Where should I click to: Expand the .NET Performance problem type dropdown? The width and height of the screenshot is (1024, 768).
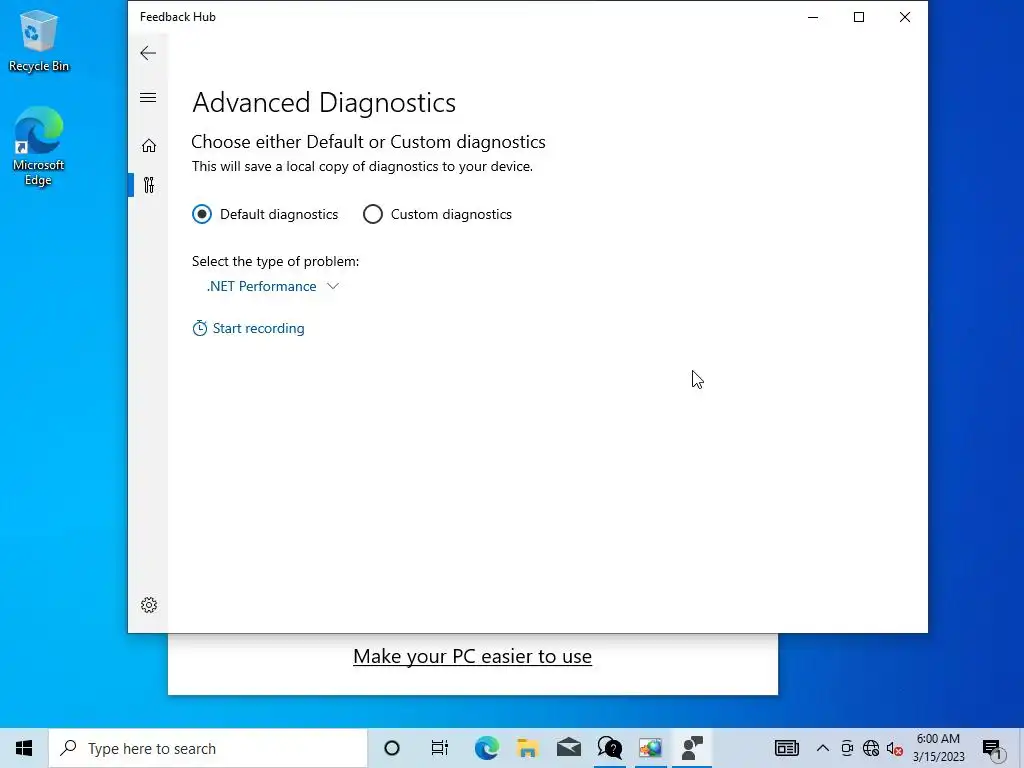tap(272, 287)
